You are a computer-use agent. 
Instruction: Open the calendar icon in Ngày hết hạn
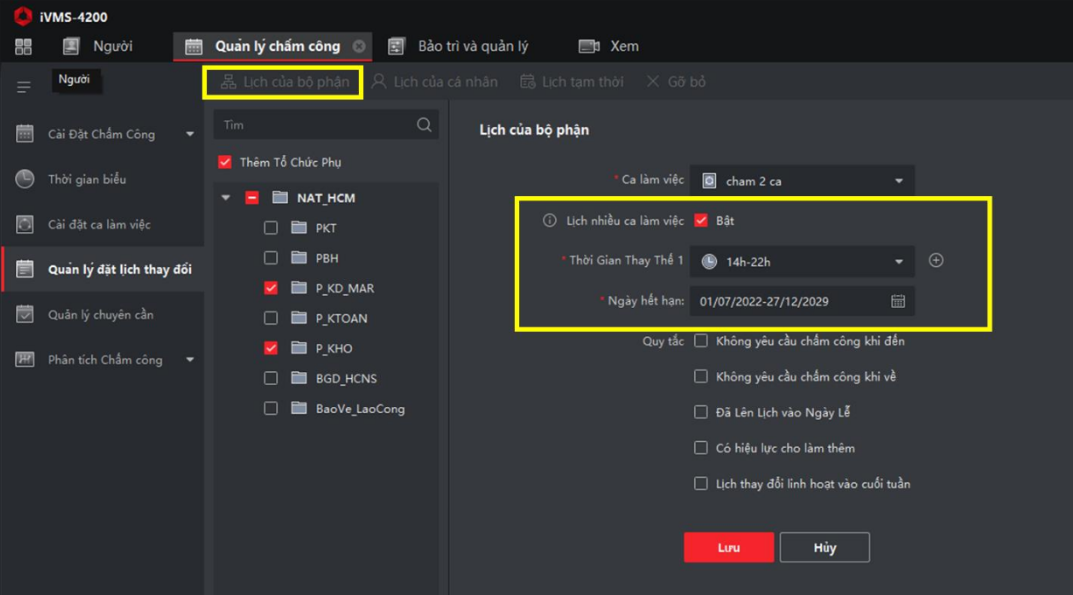click(x=897, y=301)
